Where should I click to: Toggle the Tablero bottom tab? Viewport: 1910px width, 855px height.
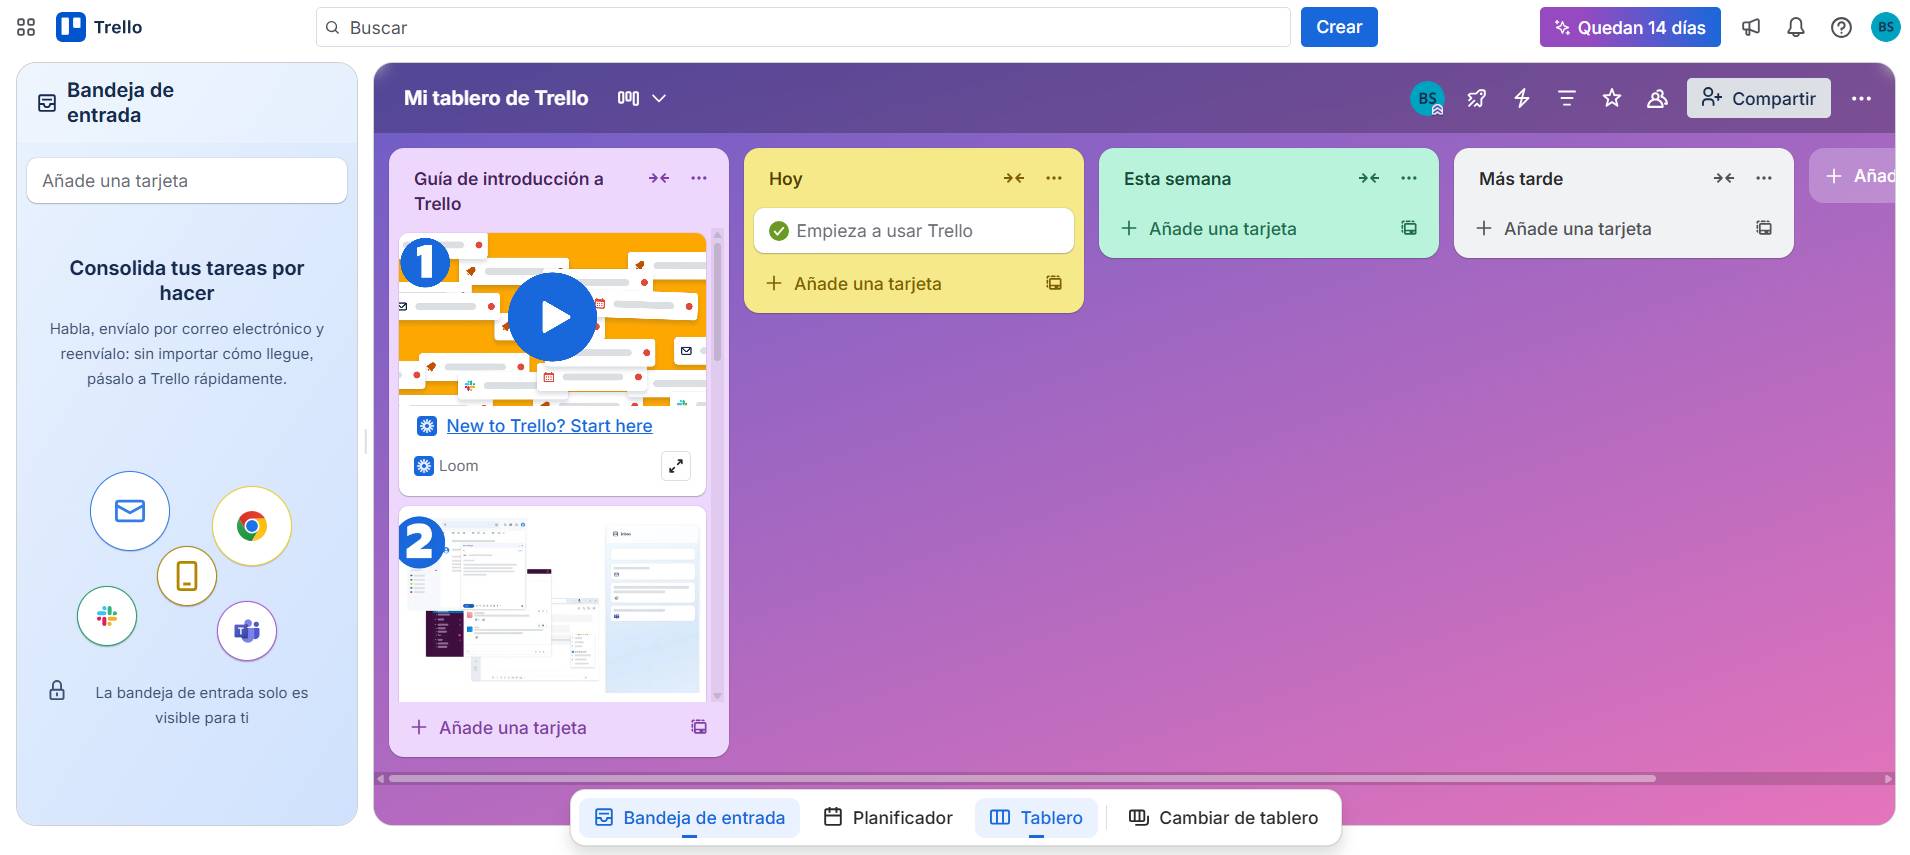[x=1036, y=818]
